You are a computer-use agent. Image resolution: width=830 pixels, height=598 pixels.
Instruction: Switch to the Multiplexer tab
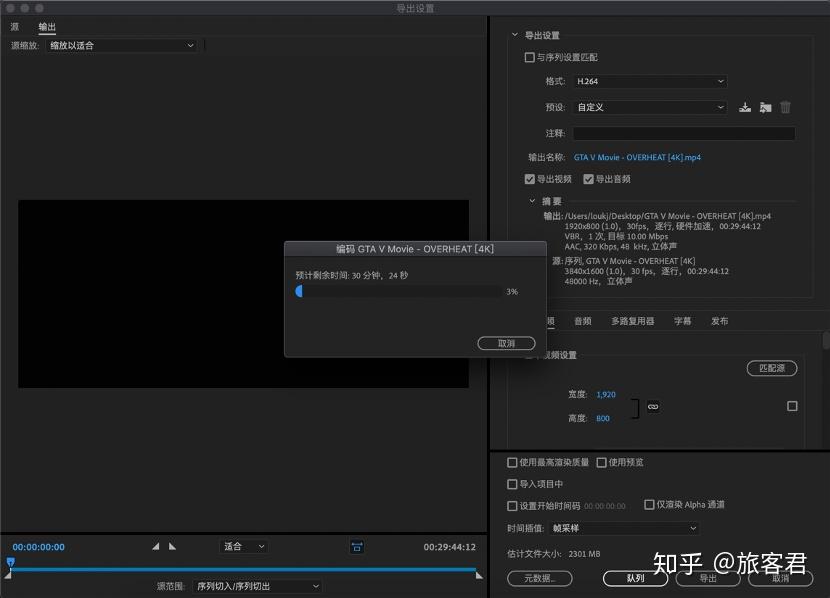pyautogui.click(x=633, y=321)
